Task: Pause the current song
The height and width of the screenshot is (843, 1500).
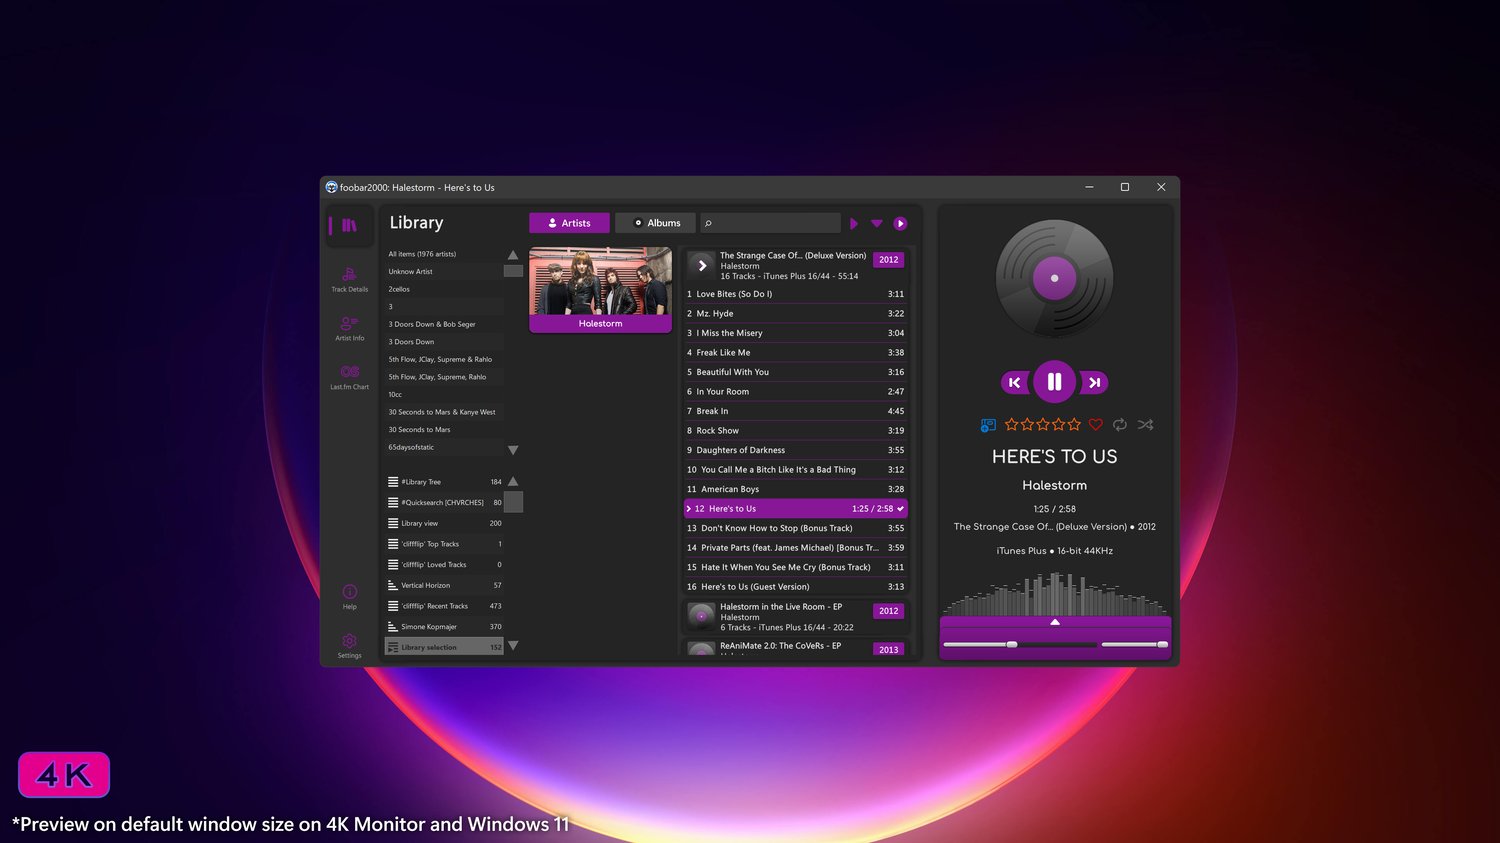Action: [x=1054, y=382]
